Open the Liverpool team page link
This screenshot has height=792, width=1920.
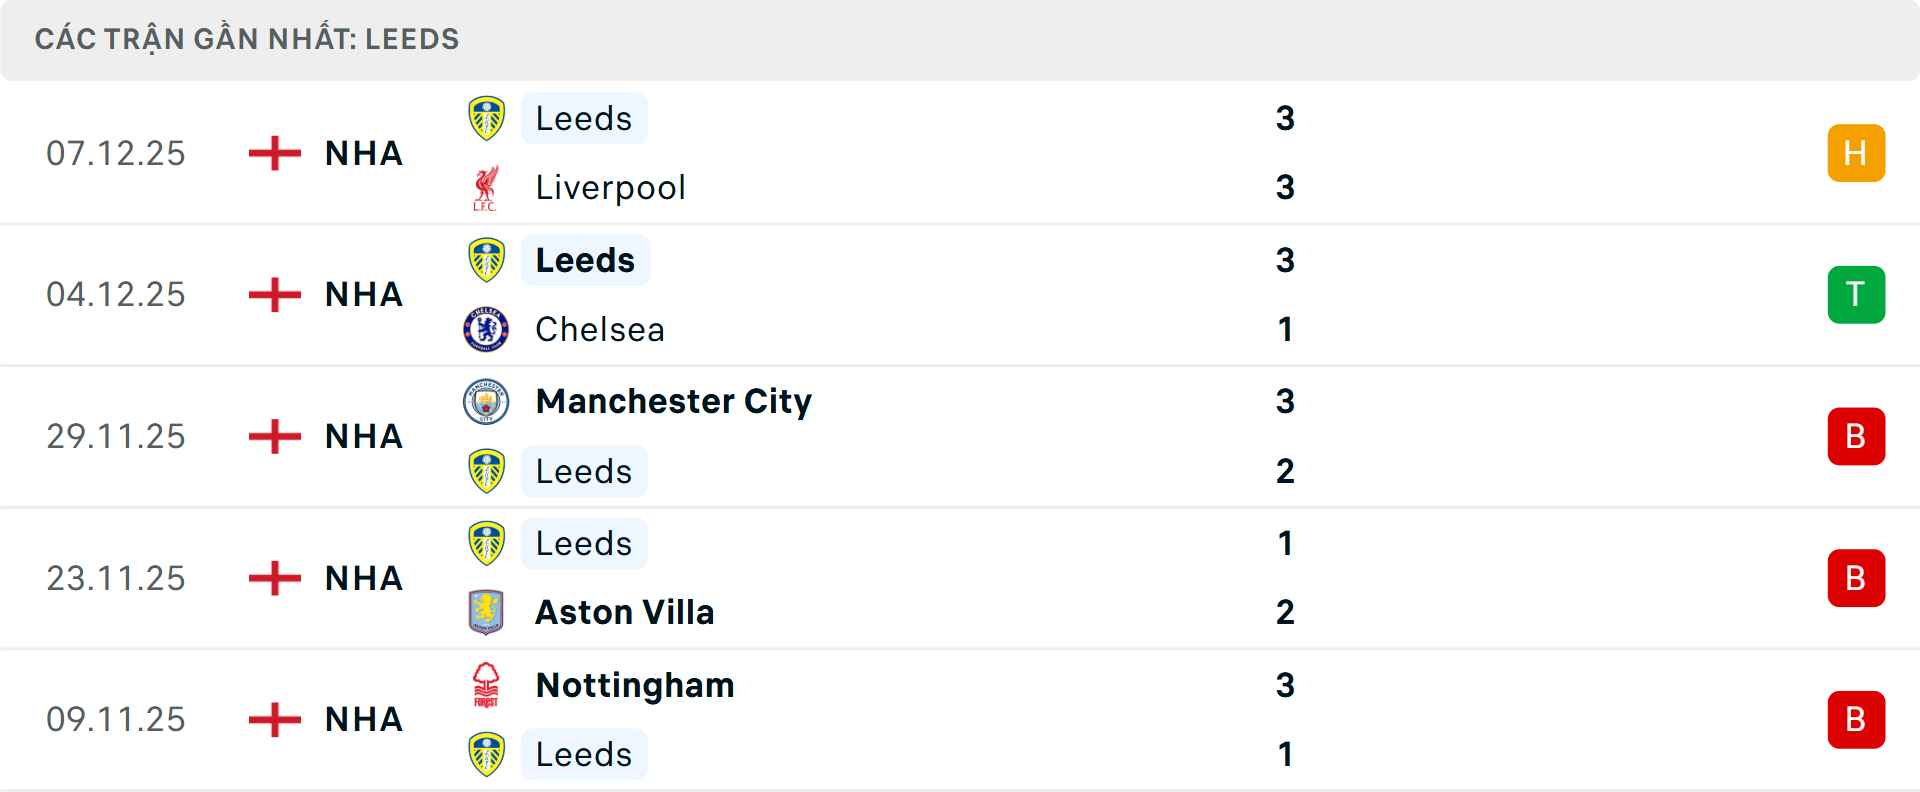click(608, 187)
